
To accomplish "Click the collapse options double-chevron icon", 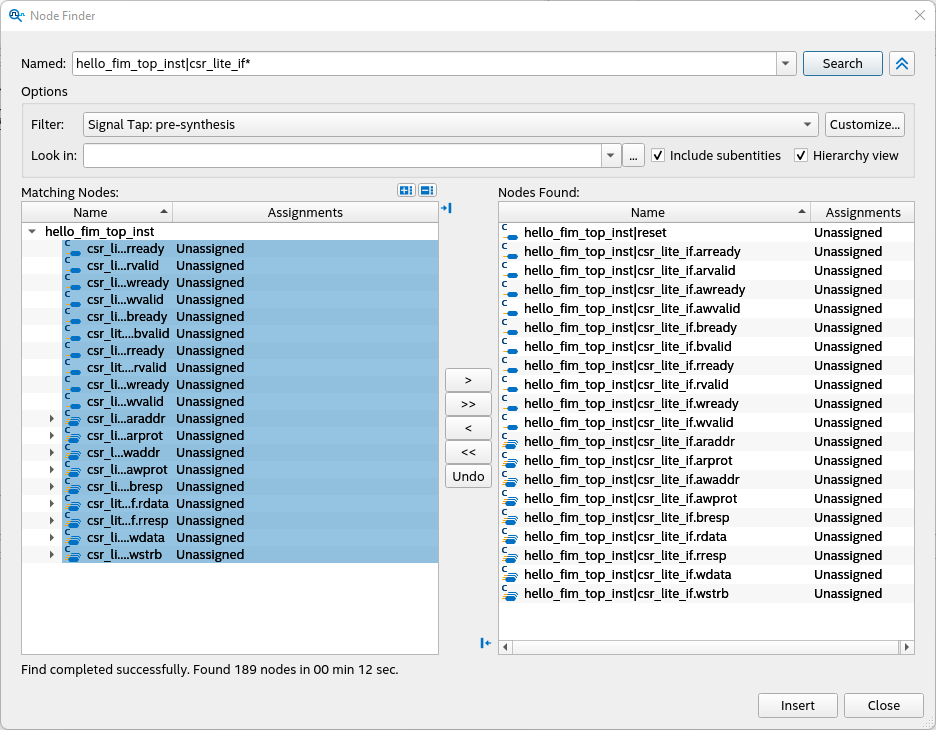I will pos(901,63).
